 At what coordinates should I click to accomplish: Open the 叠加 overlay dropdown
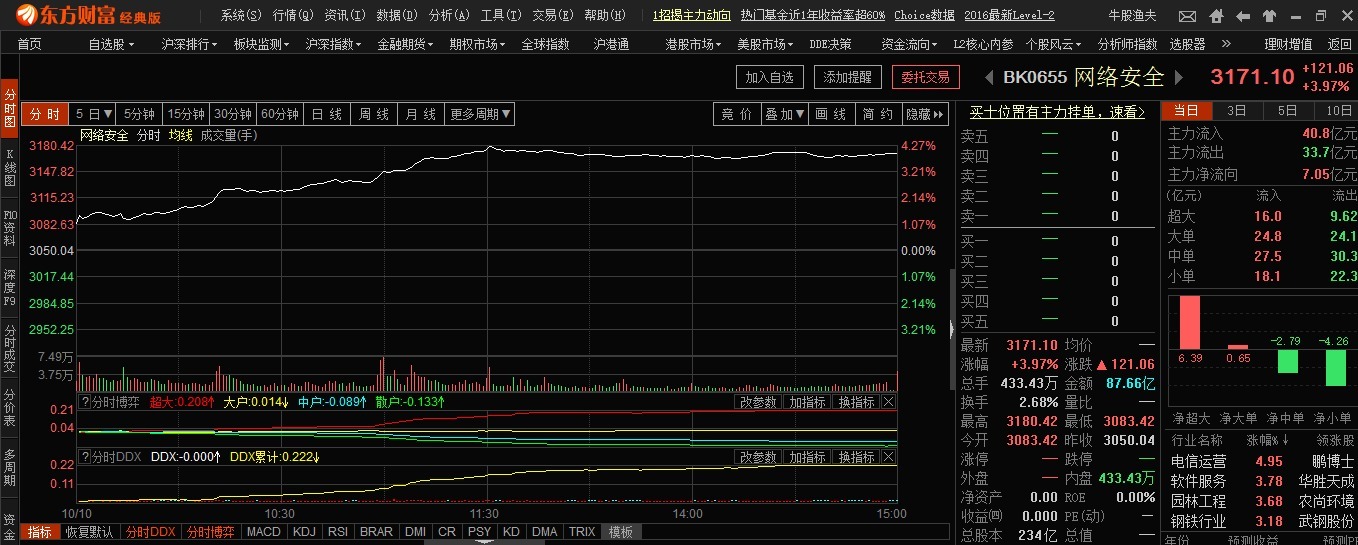pos(785,114)
